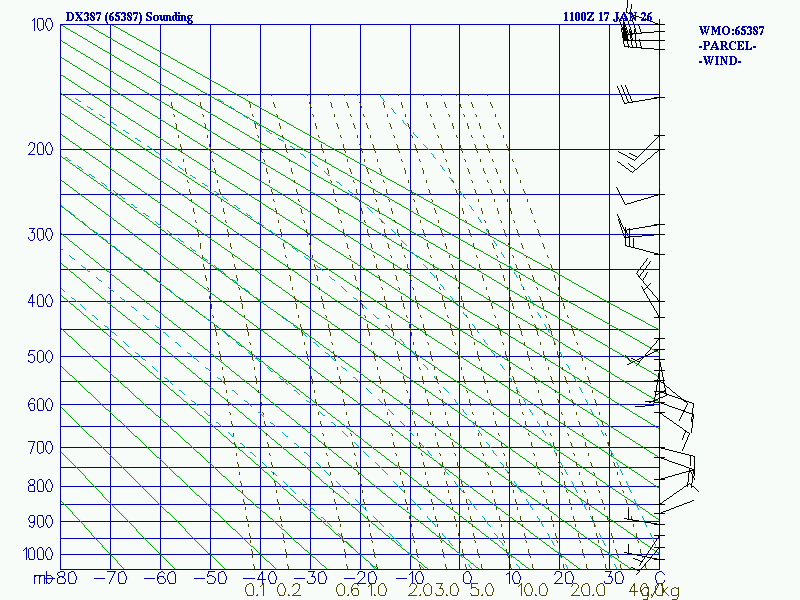Click the 20 temperature axis label
The width and height of the screenshot is (800, 600).
[x=563, y=578]
